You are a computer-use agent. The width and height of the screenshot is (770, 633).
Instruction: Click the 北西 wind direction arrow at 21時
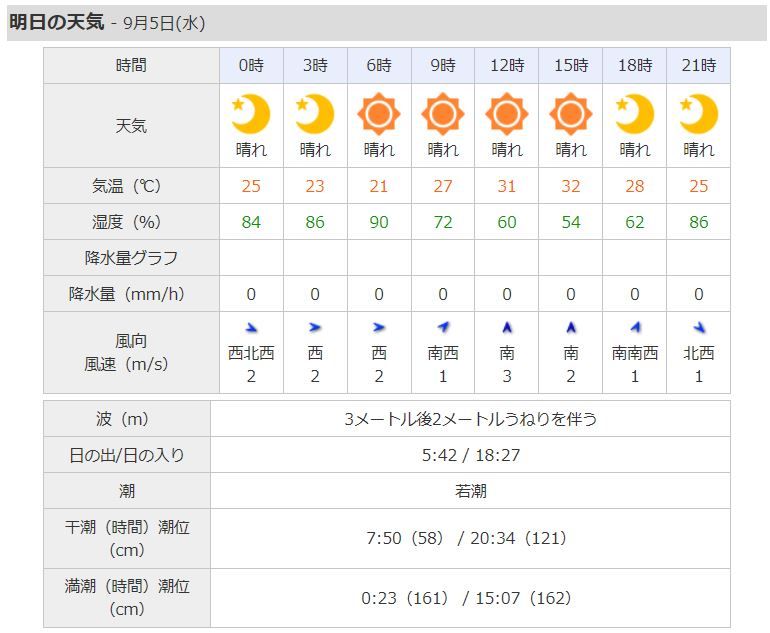[699, 327]
